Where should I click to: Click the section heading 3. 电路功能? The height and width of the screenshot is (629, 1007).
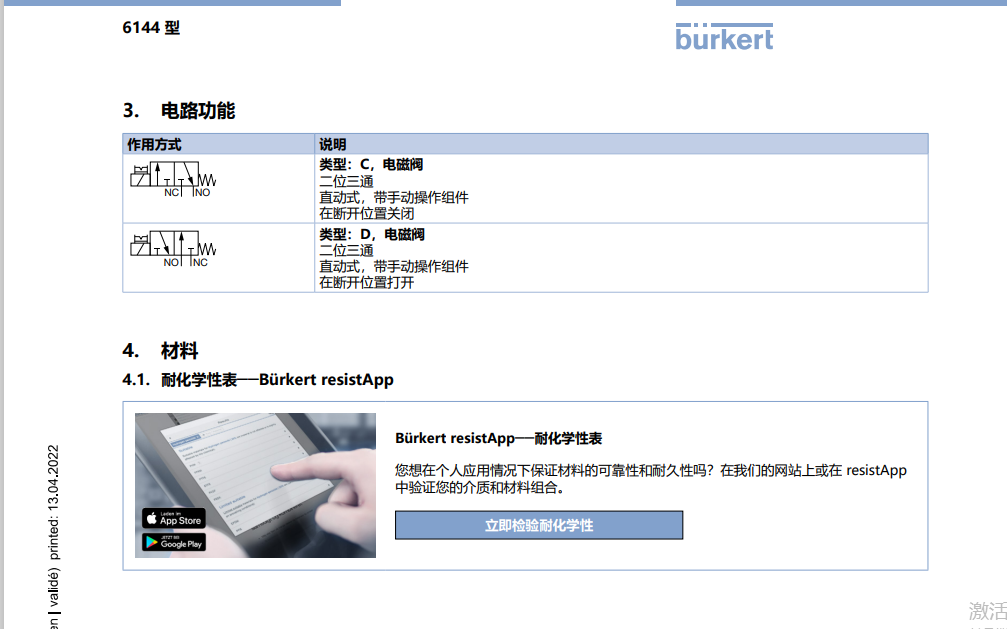point(179,110)
